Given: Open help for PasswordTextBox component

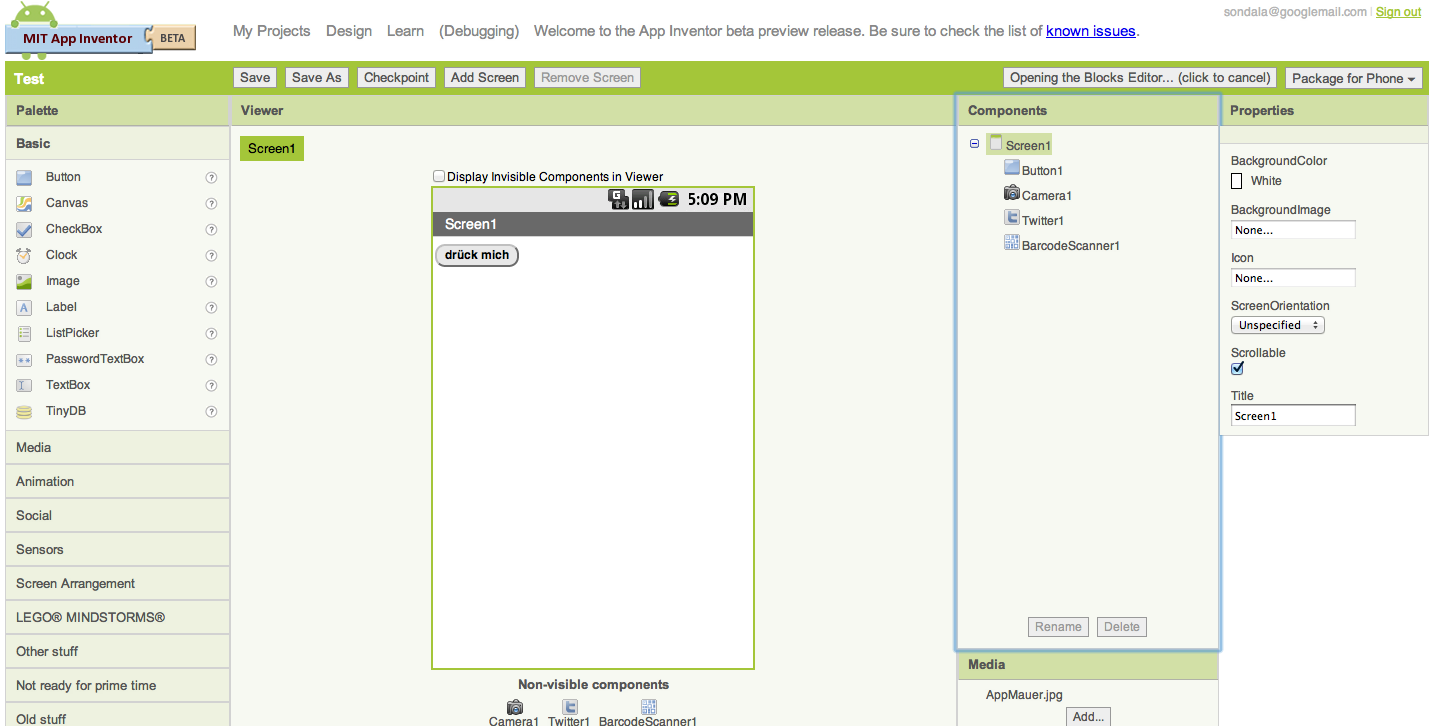Looking at the screenshot, I should pyautogui.click(x=211, y=359).
